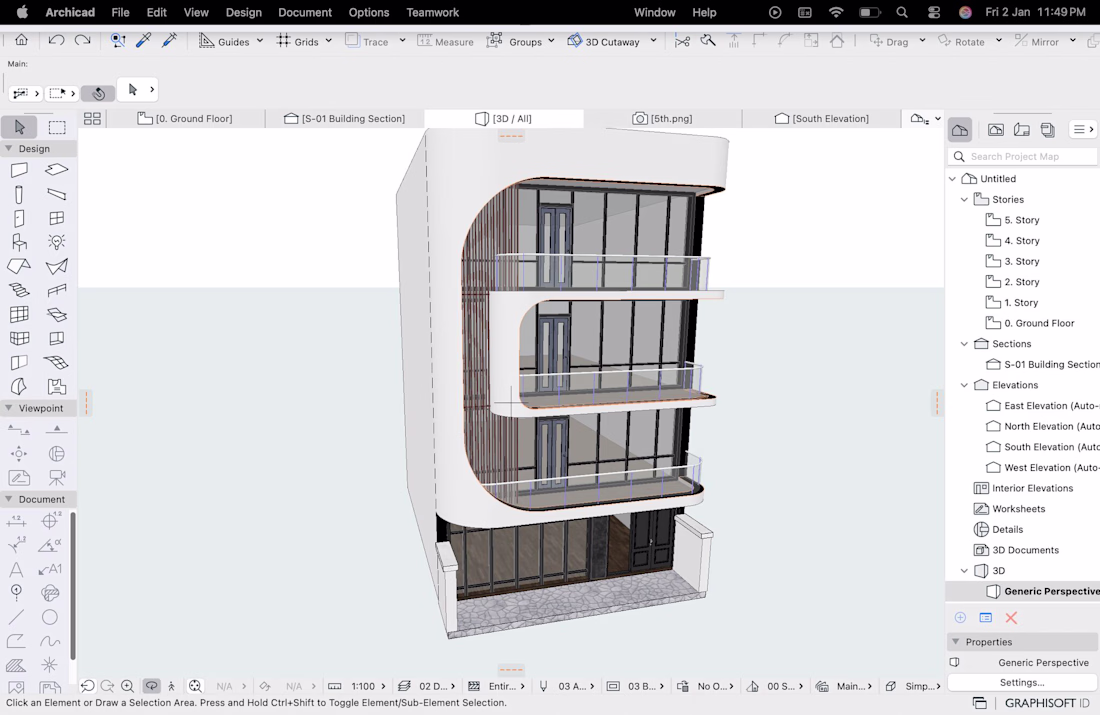Select the Camera tool under Viewpoint
Viewport: 1100px width, 715px height.
56,477
